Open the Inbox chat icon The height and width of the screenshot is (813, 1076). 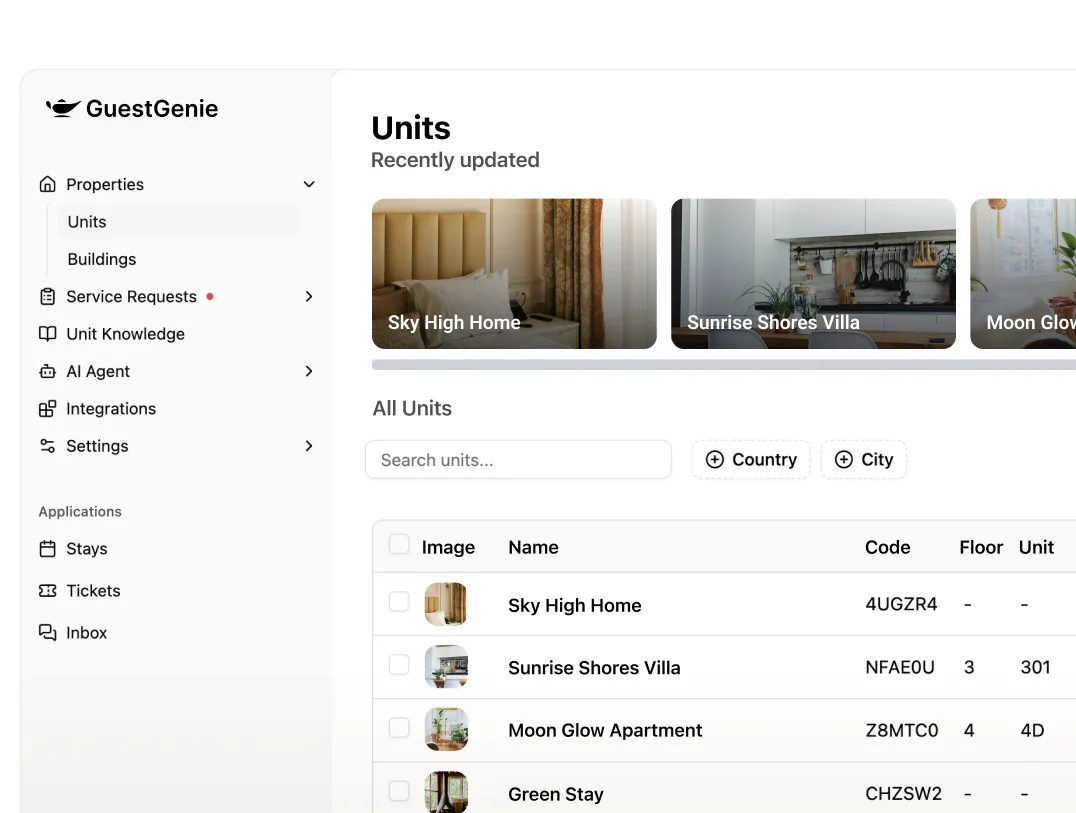coord(47,633)
